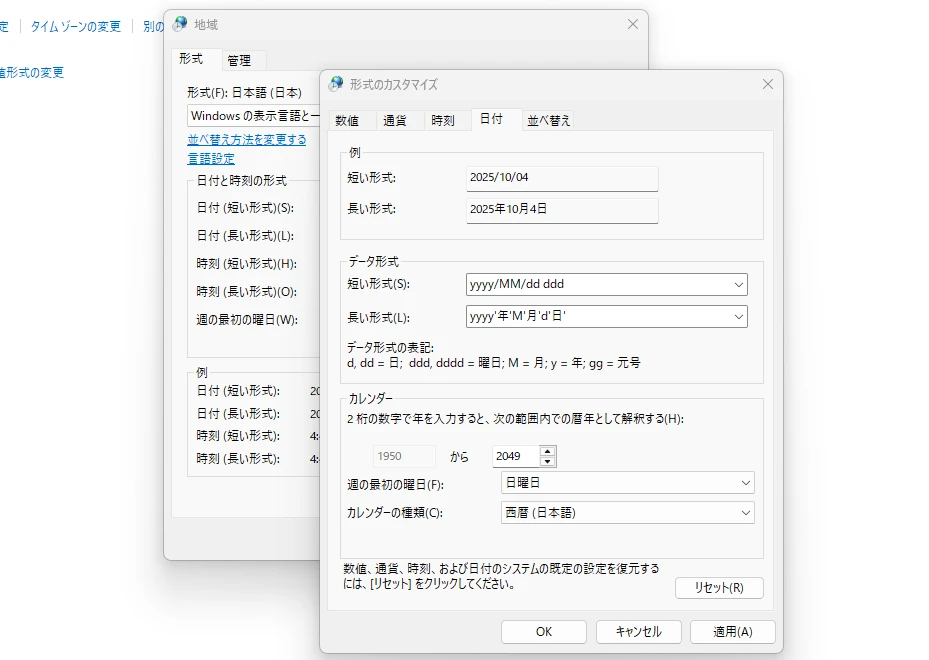Switch to the 数値 tab
This screenshot has height=660, width=929.
click(347, 120)
